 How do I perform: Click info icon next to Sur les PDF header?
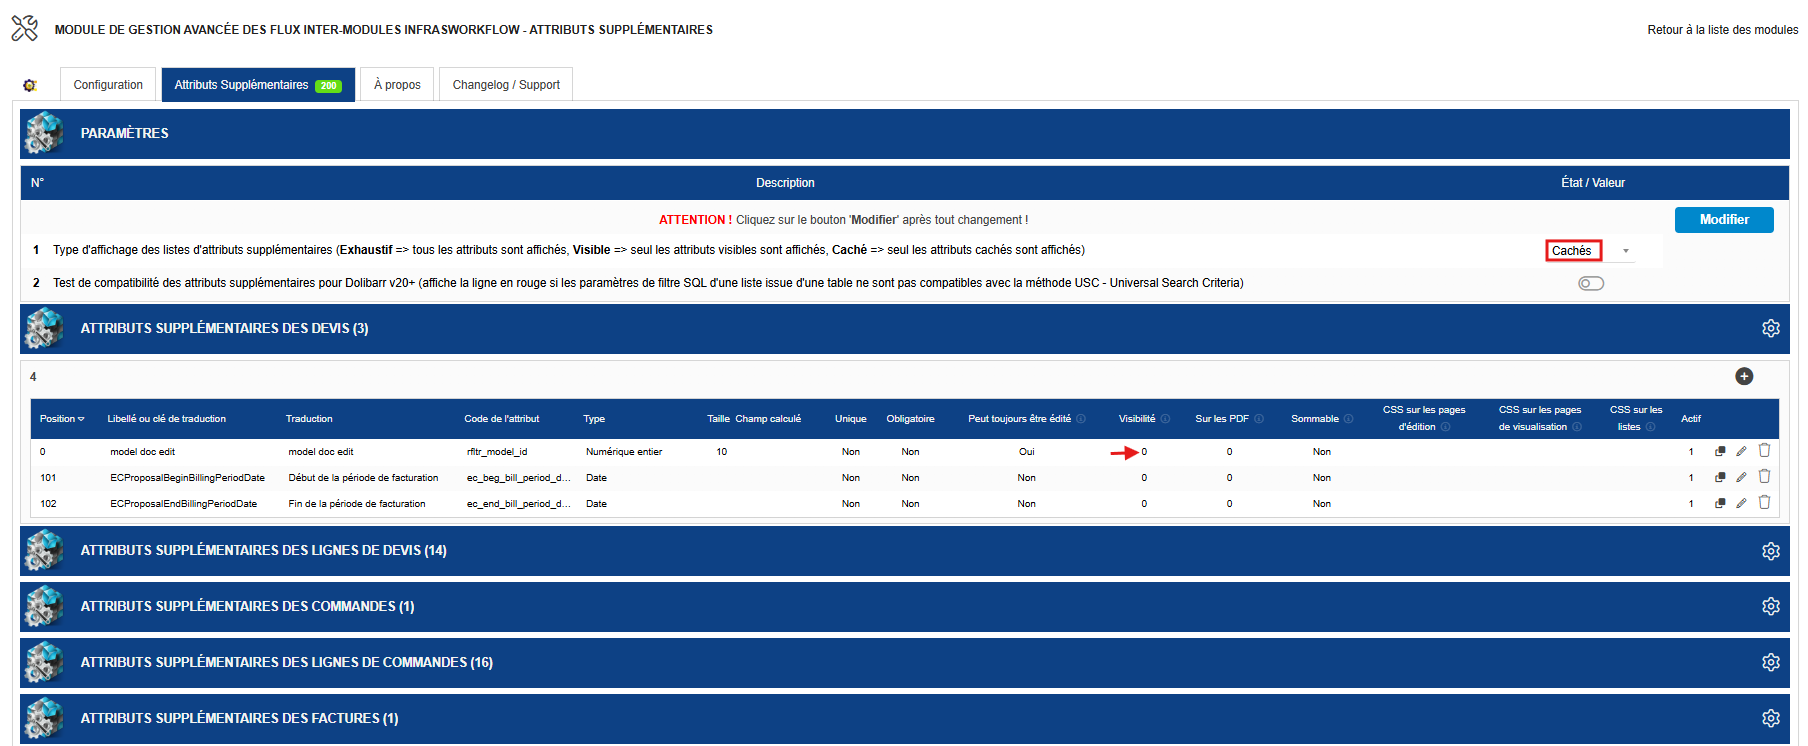point(1259,419)
